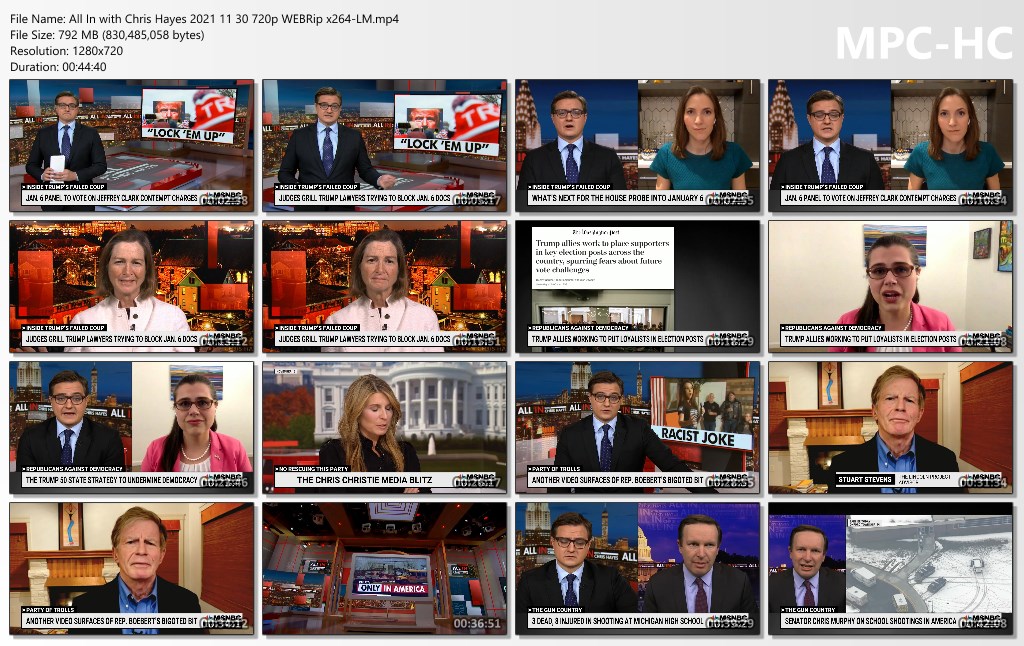Click the File Size '792 MB' text
The height and width of the screenshot is (646, 1024).
(x=107, y=35)
